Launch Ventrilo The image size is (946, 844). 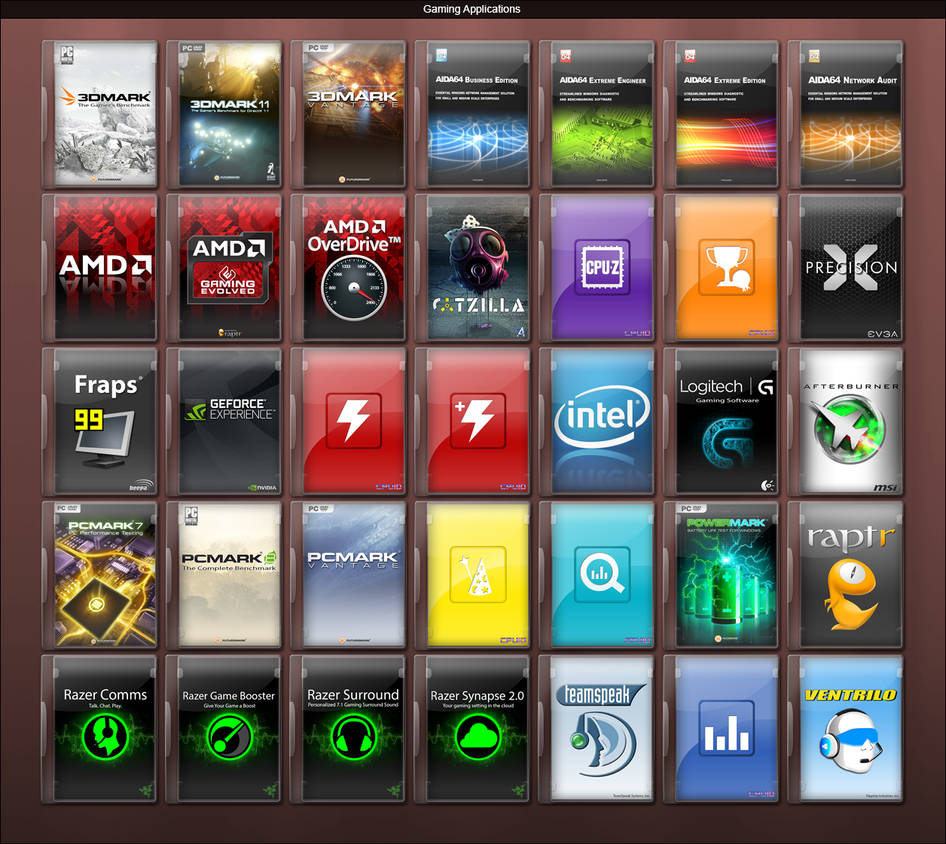click(x=846, y=730)
